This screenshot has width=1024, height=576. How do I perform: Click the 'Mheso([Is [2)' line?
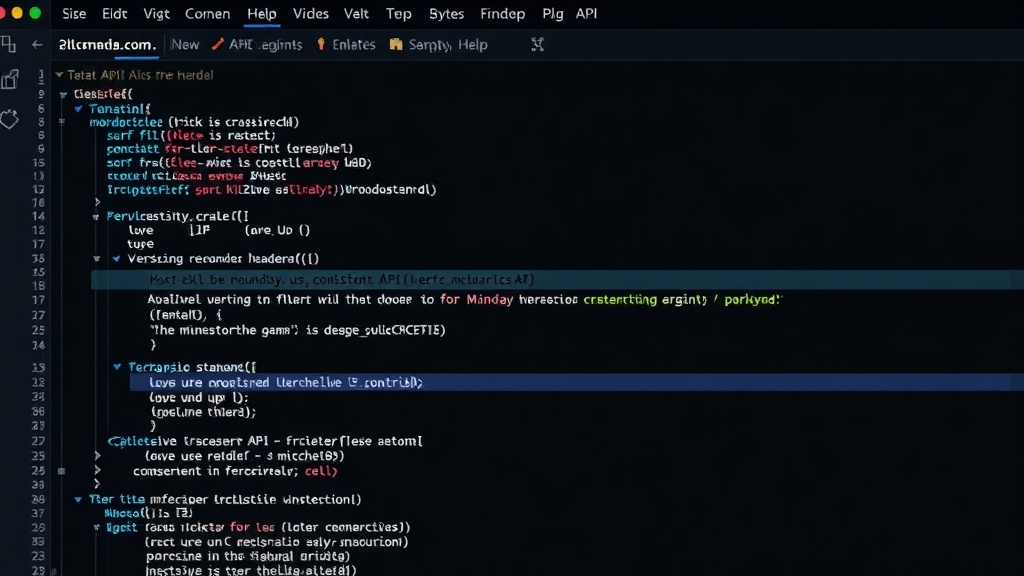click(x=148, y=513)
